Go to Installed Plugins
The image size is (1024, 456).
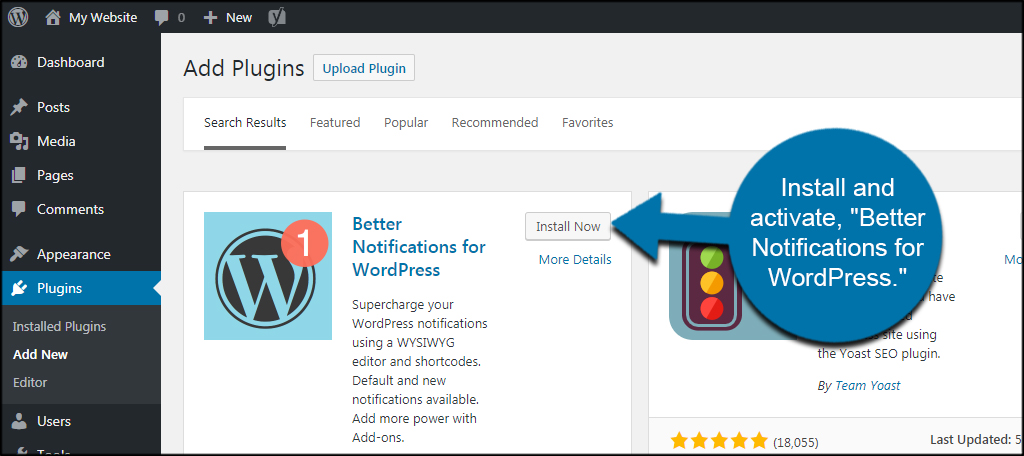(59, 327)
